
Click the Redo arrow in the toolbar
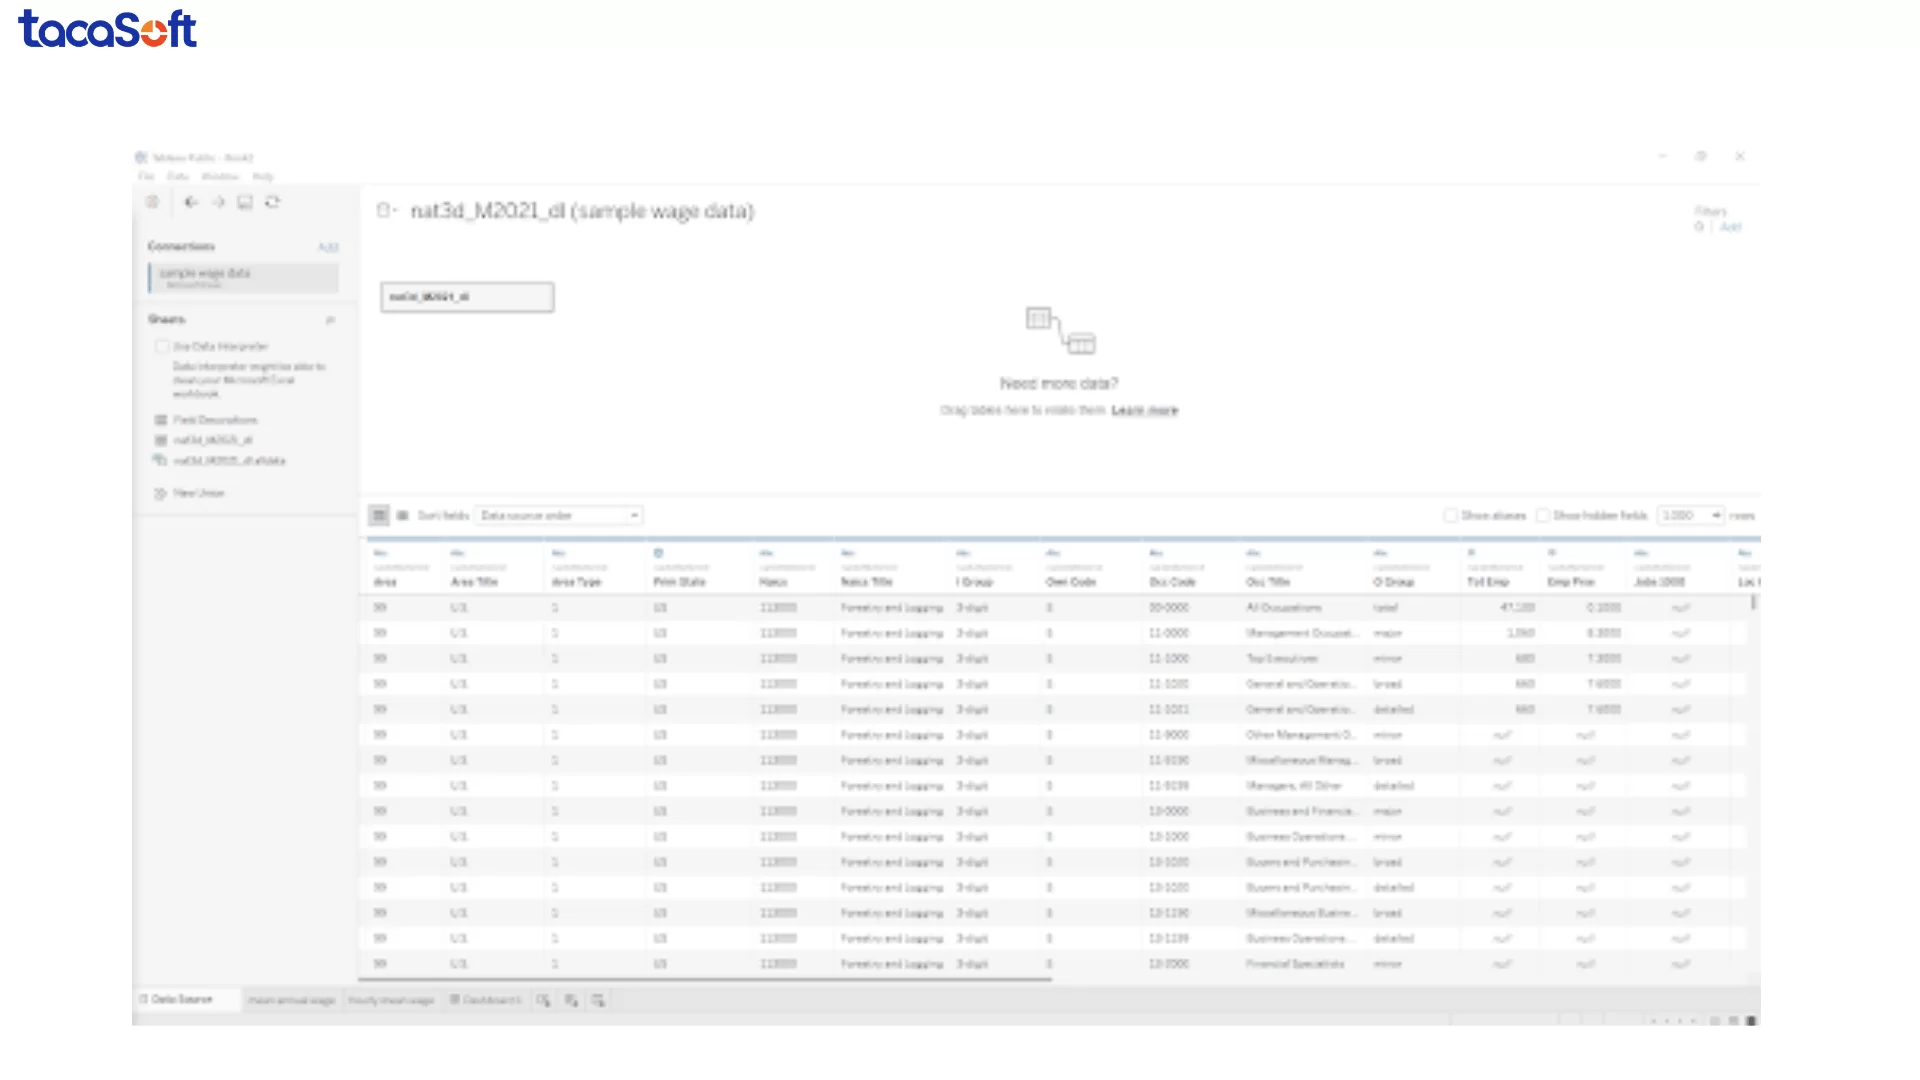click(218, 202)
